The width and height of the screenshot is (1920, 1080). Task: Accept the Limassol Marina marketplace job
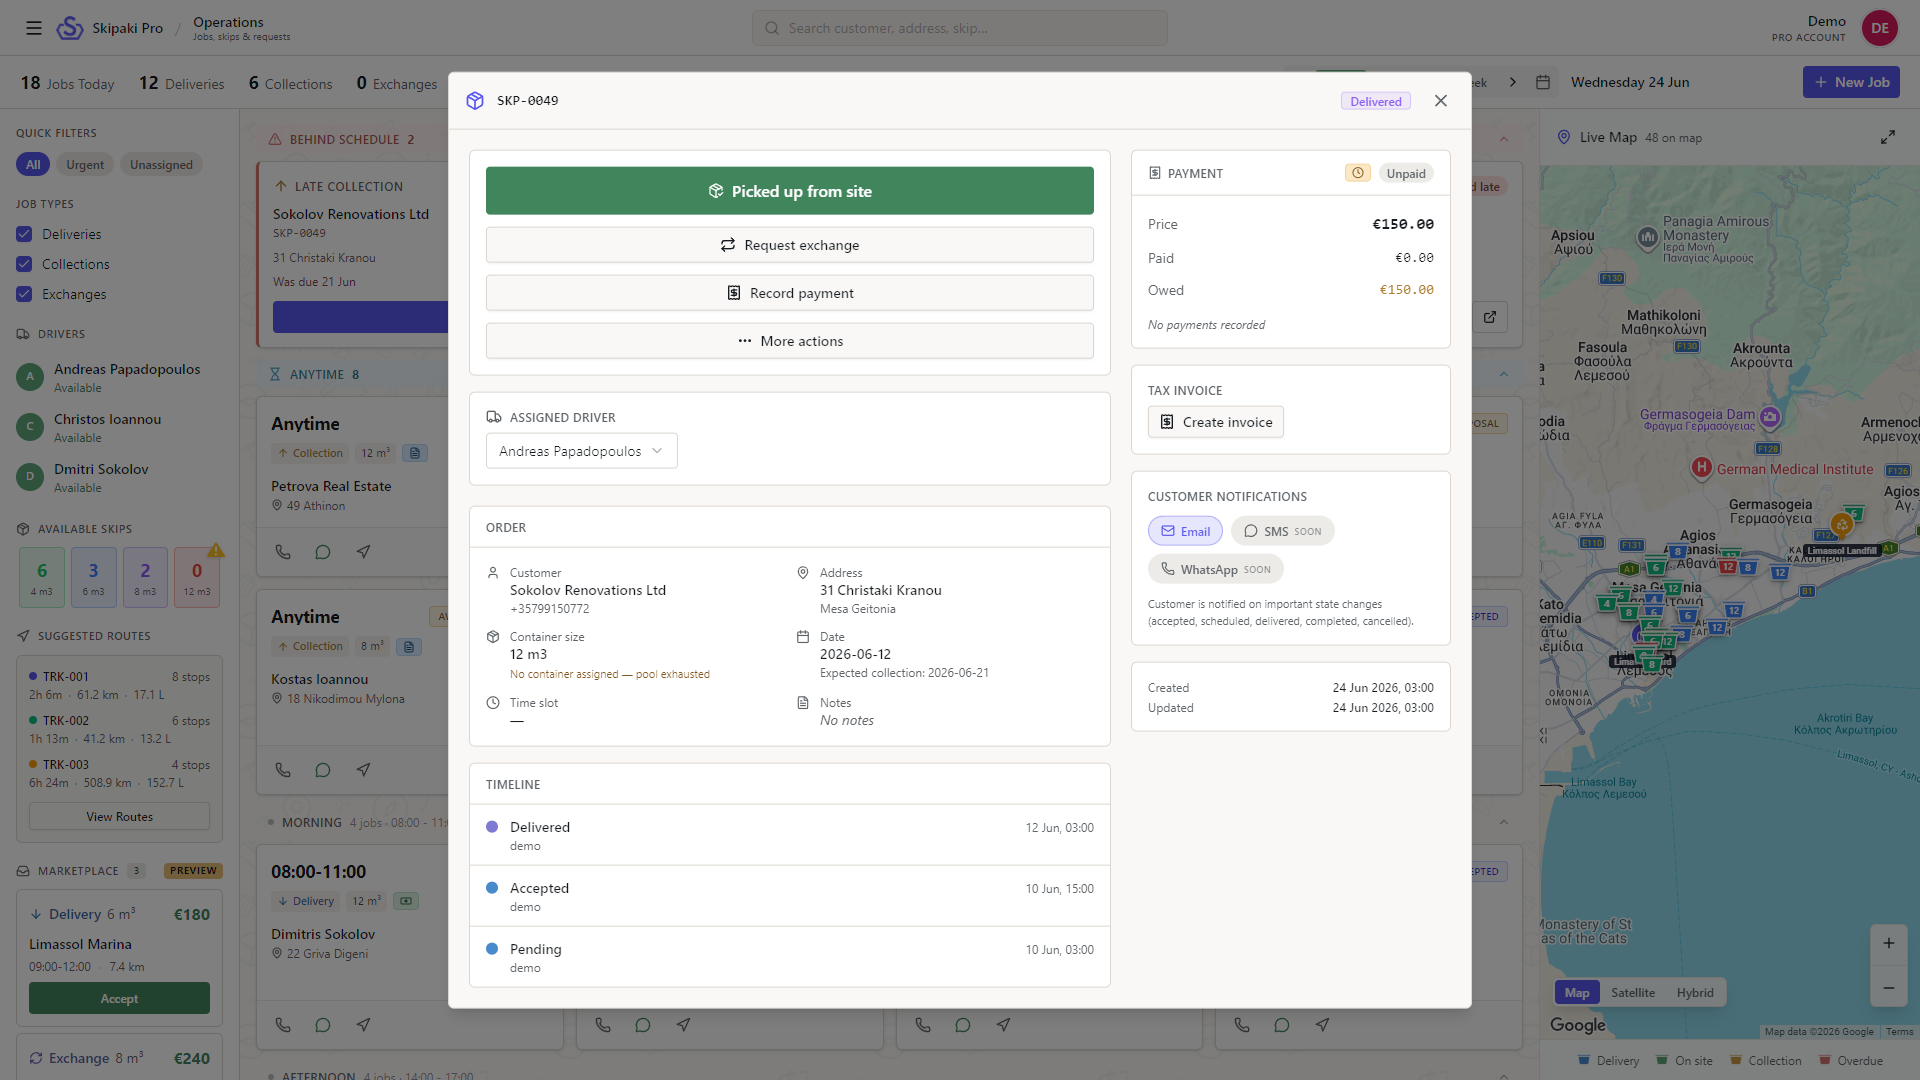coord(119,998)
